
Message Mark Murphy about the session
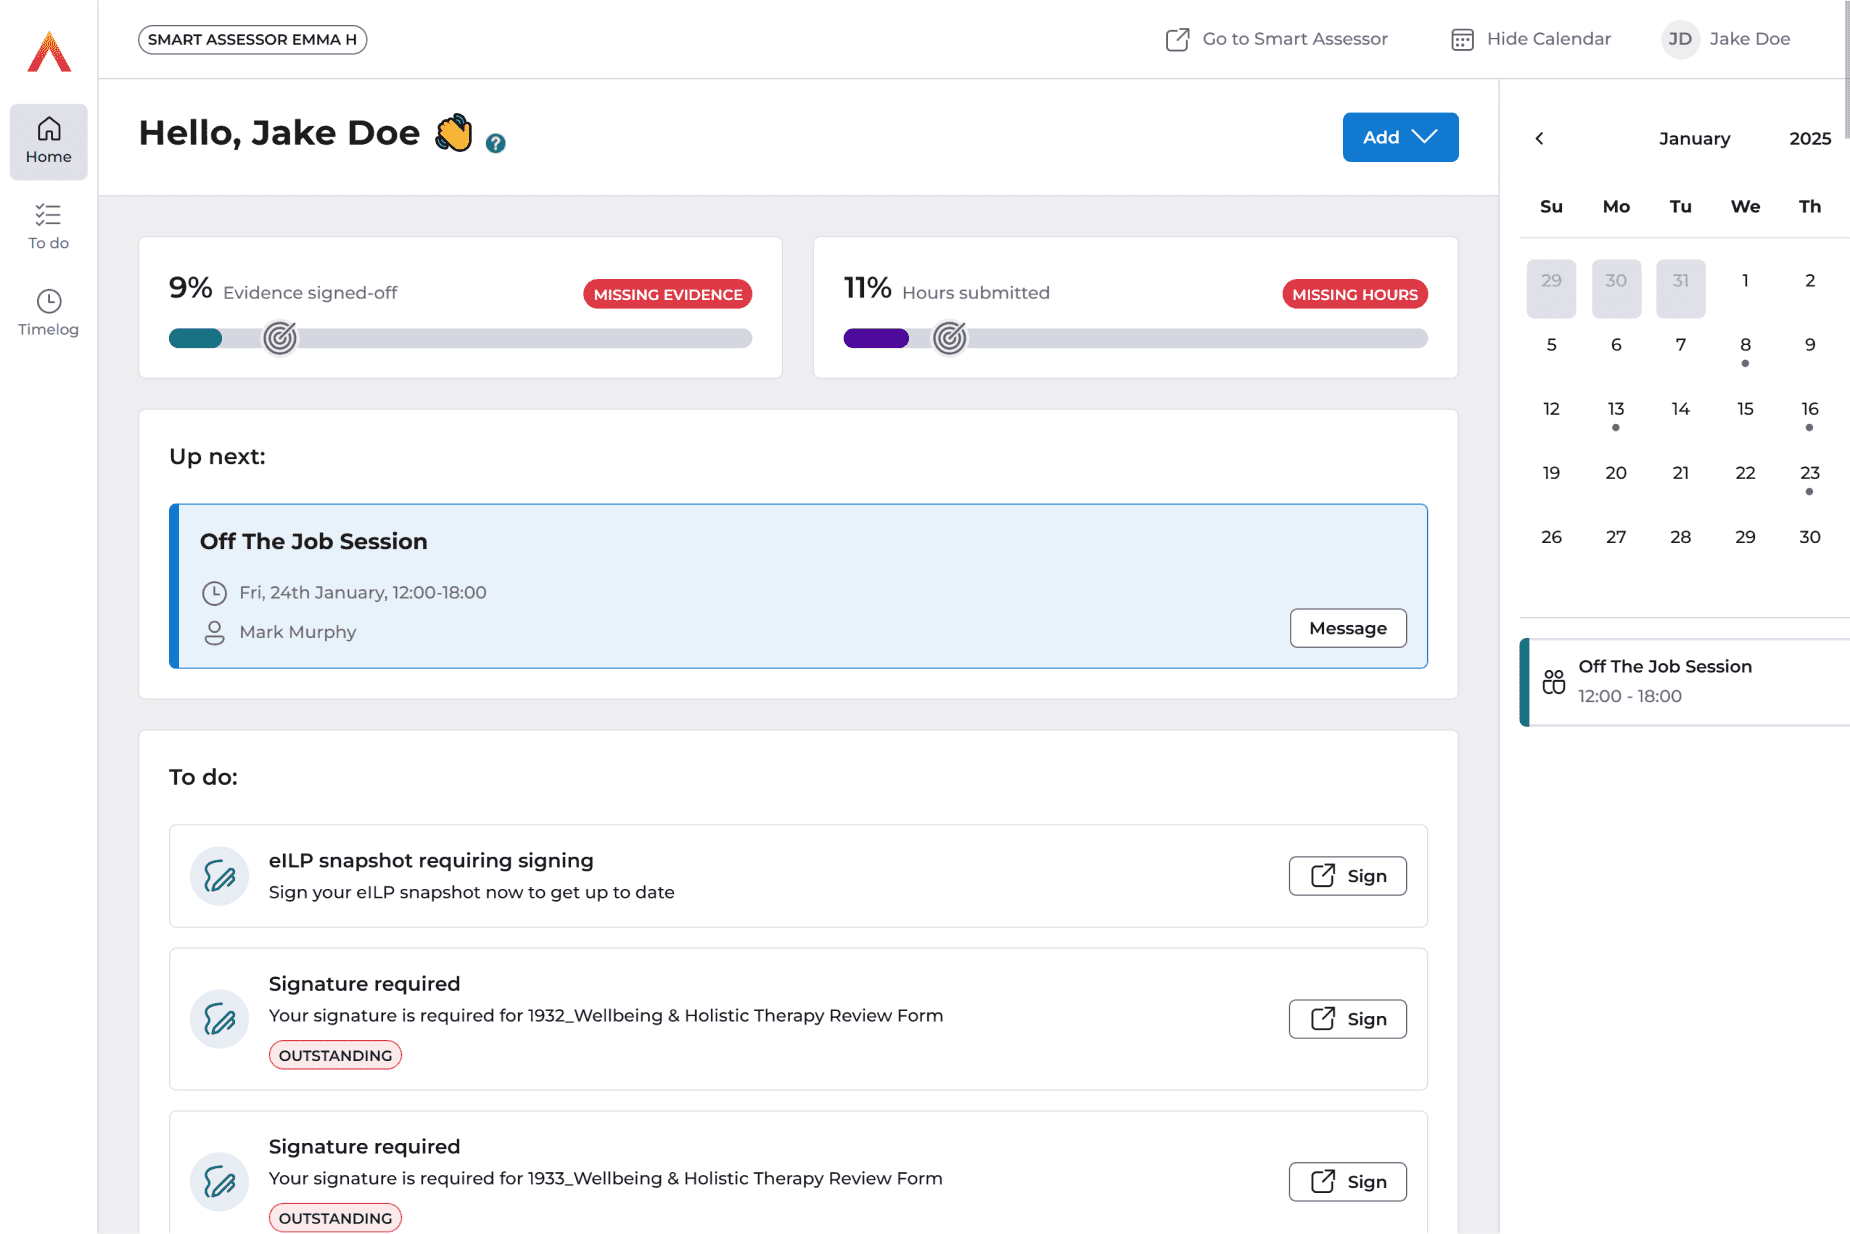point(1347,628)
